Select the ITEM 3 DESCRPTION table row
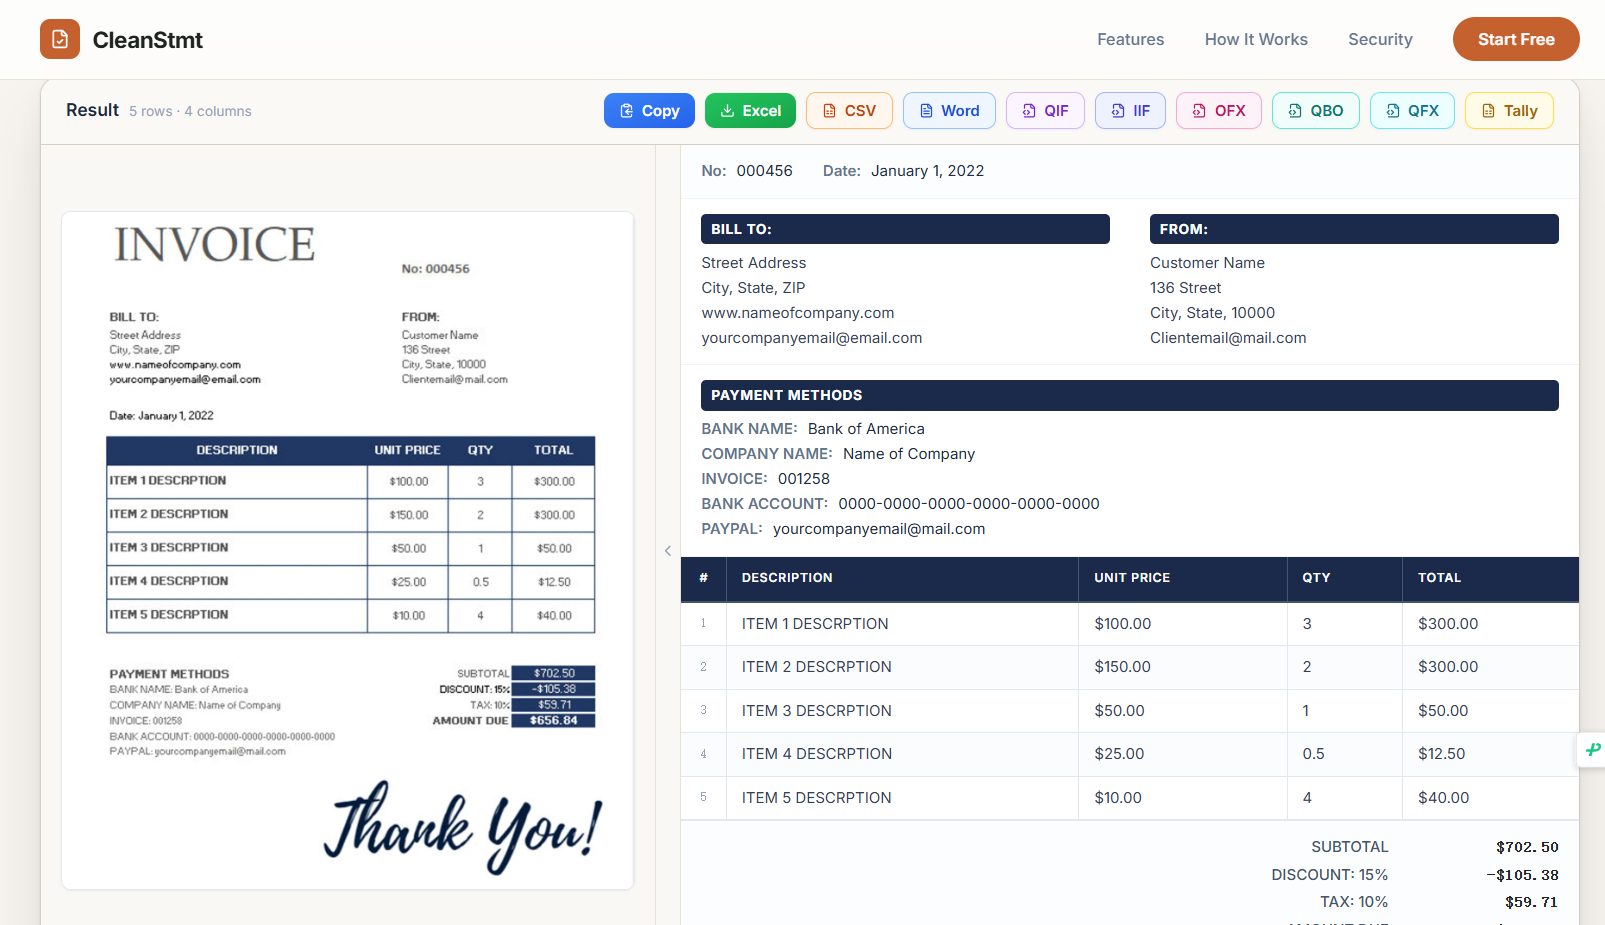The width and height of the screenshot is (1605, 925). tap(1130, 711)
